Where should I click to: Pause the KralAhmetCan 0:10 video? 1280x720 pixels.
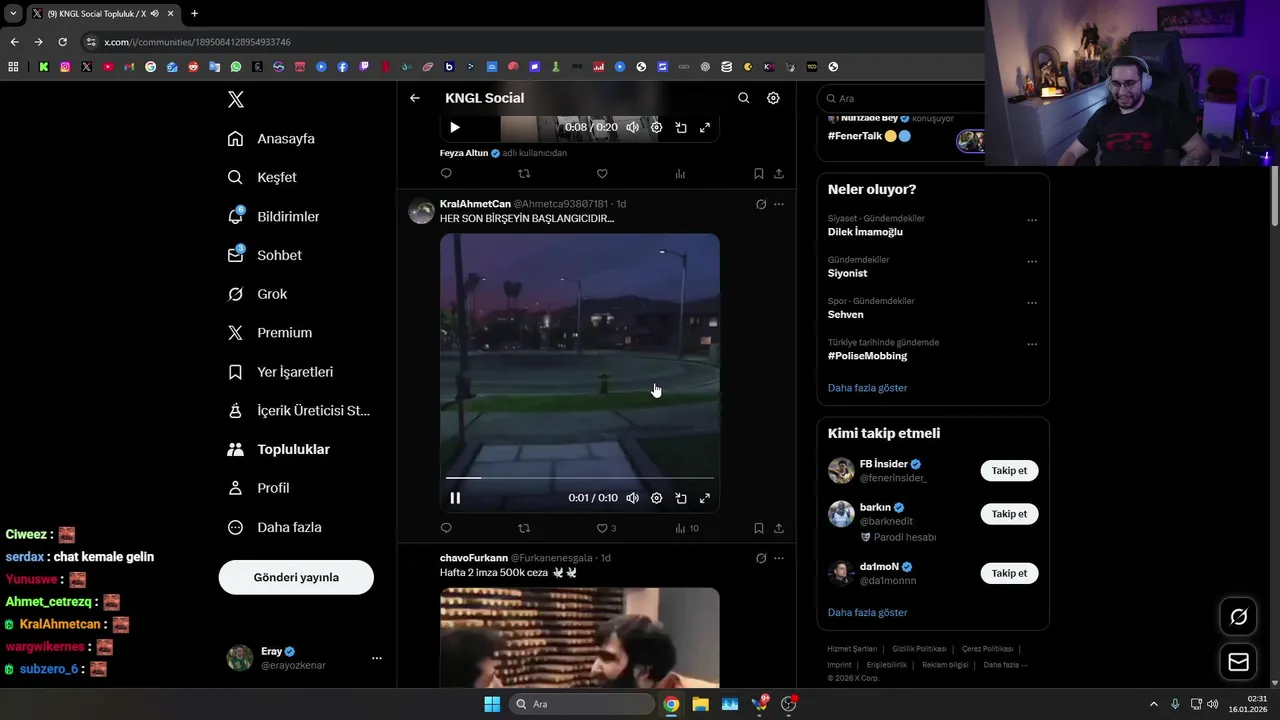[455, 498]
